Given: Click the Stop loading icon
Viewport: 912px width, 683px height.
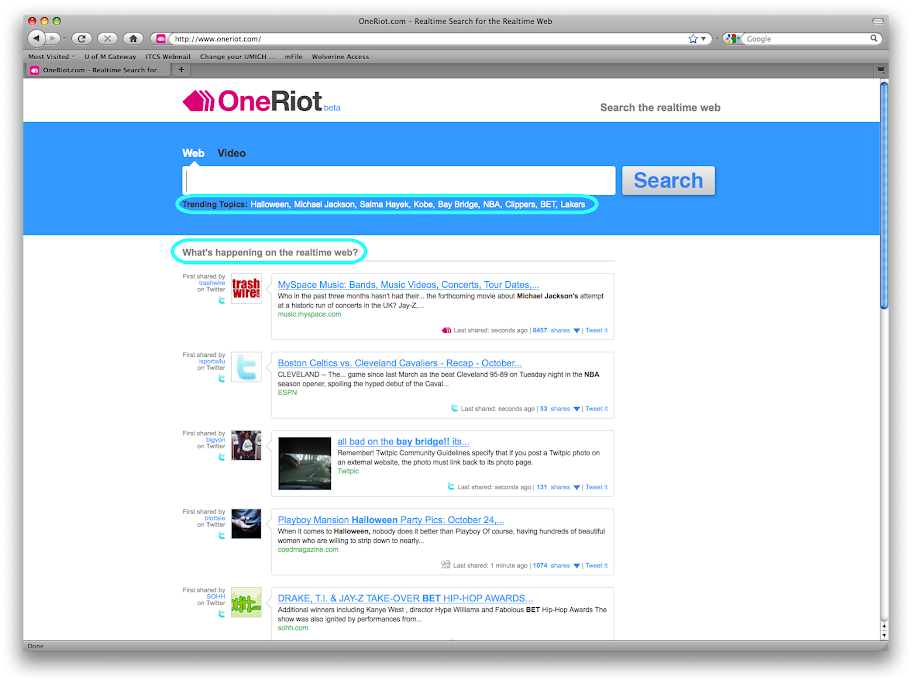Looking at the screenshot, I should (x=107, y=38).
